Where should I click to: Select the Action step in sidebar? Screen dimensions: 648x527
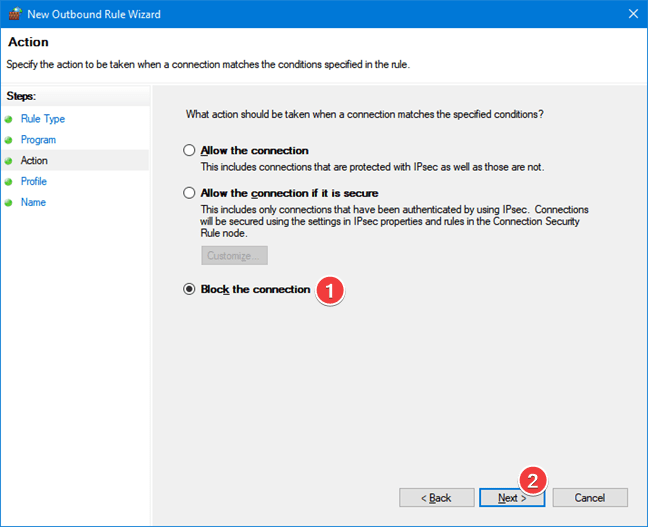pos(34,160)
